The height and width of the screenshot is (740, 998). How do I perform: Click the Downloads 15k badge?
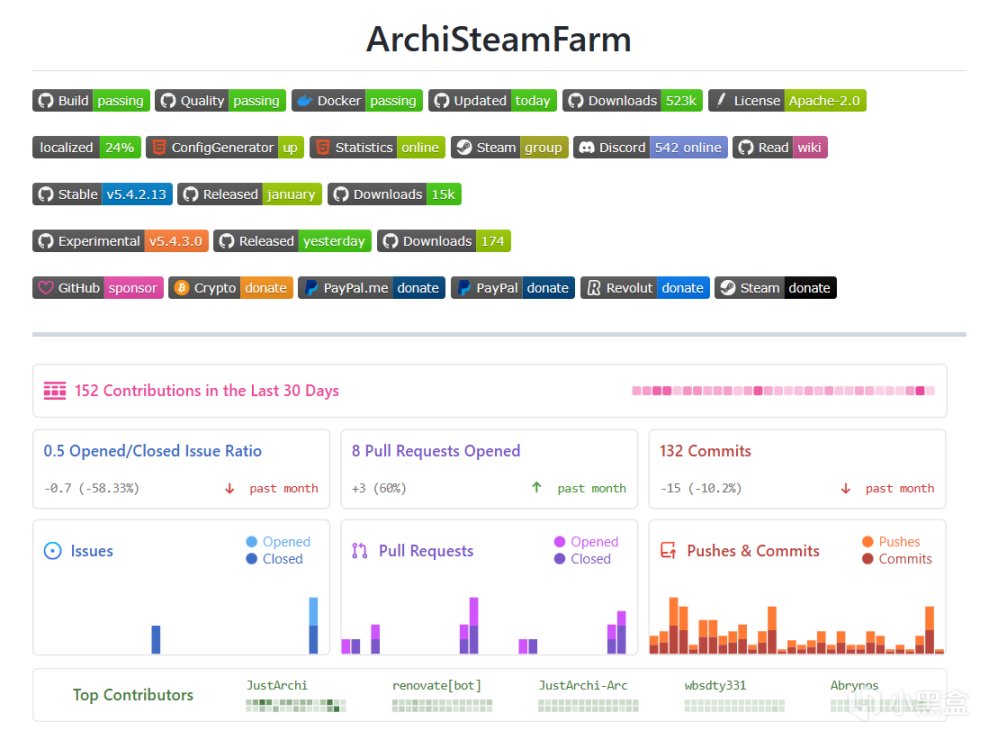click(x=395, y=194)
